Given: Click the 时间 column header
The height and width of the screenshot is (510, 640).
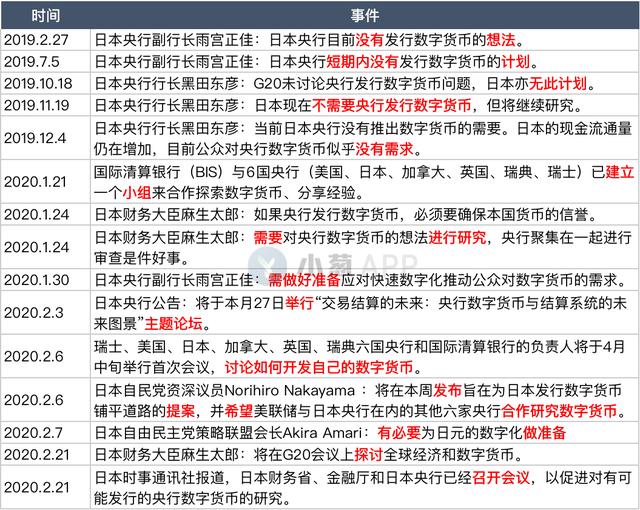Looking at the screenshot, I should [45, 16].
